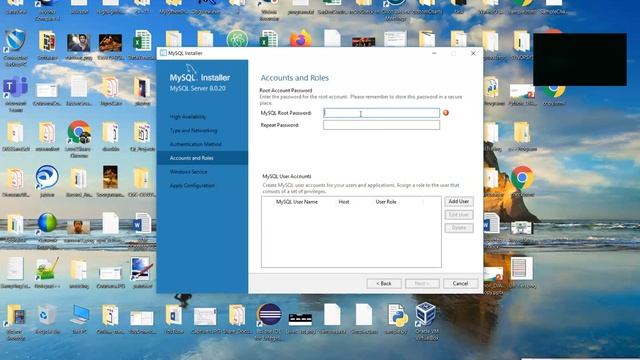The width and height of the screenshot is (640, 360).
Task: Open the blue shield desktop shortcut
Action: point(16,41)
